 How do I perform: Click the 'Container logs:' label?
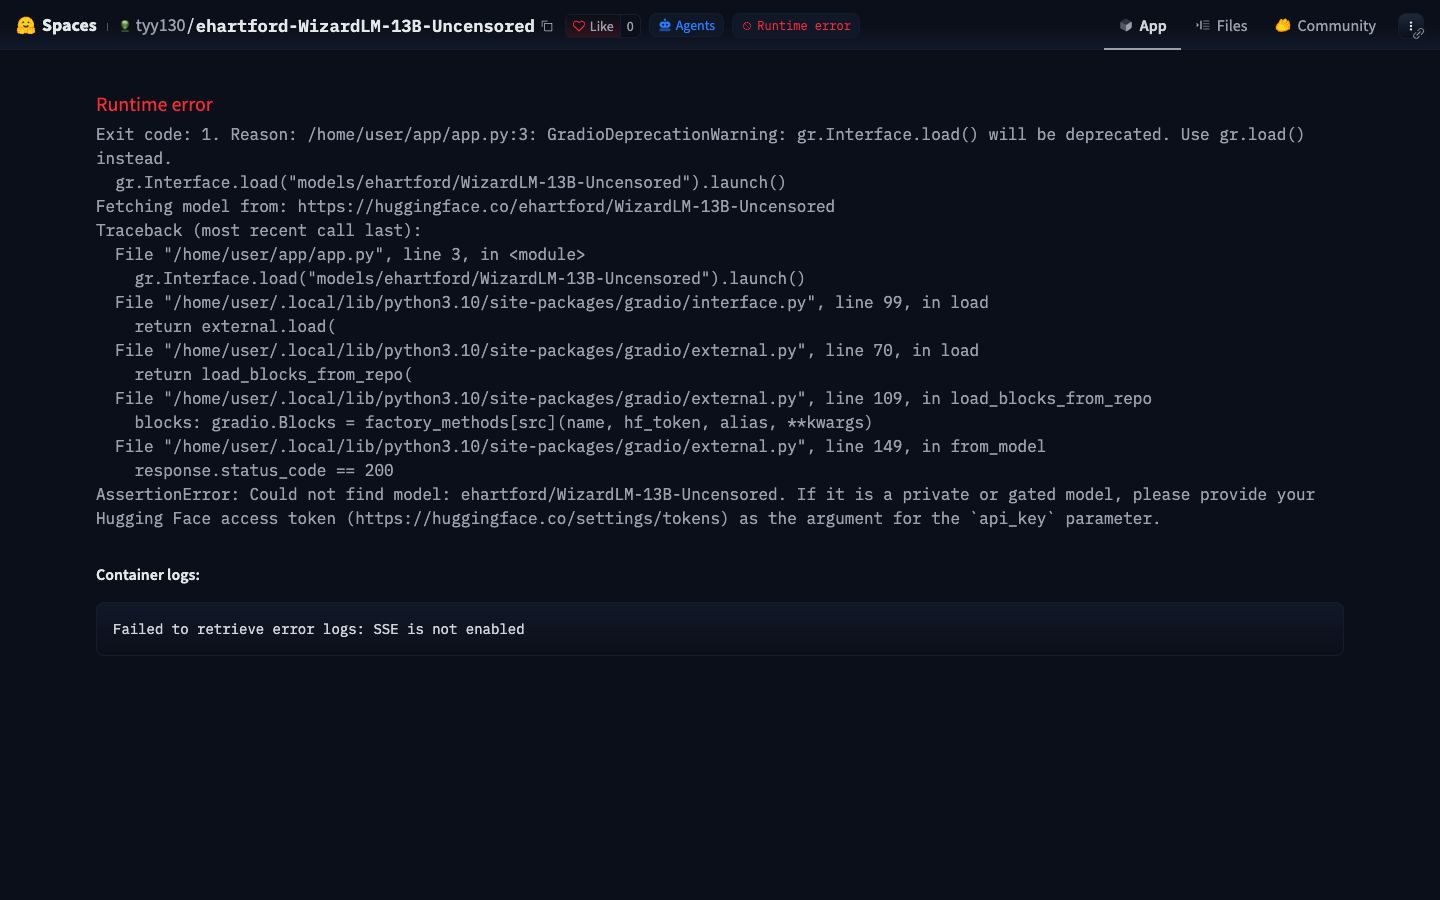(148, 574)
